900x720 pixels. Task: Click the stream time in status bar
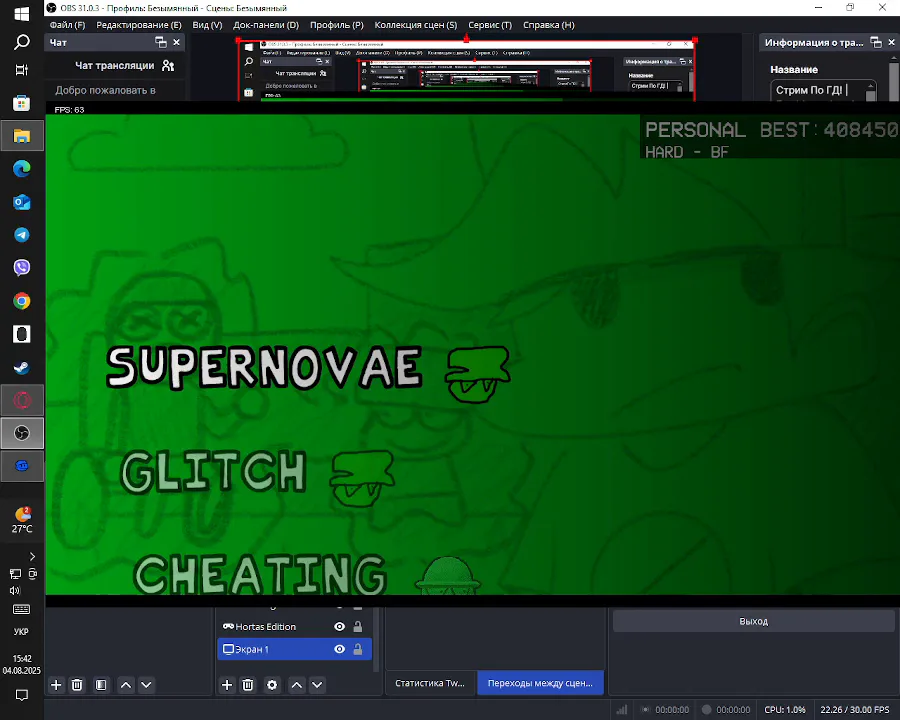tap(672, 710)
